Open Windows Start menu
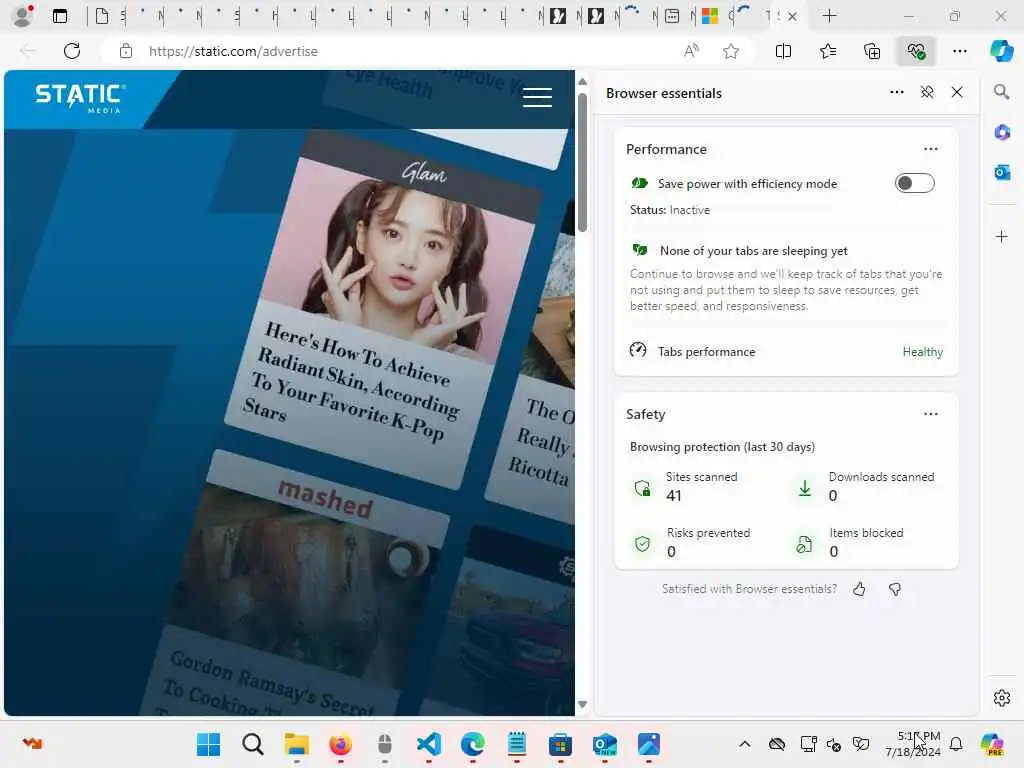1024x768 pixels. coord(208,744)
